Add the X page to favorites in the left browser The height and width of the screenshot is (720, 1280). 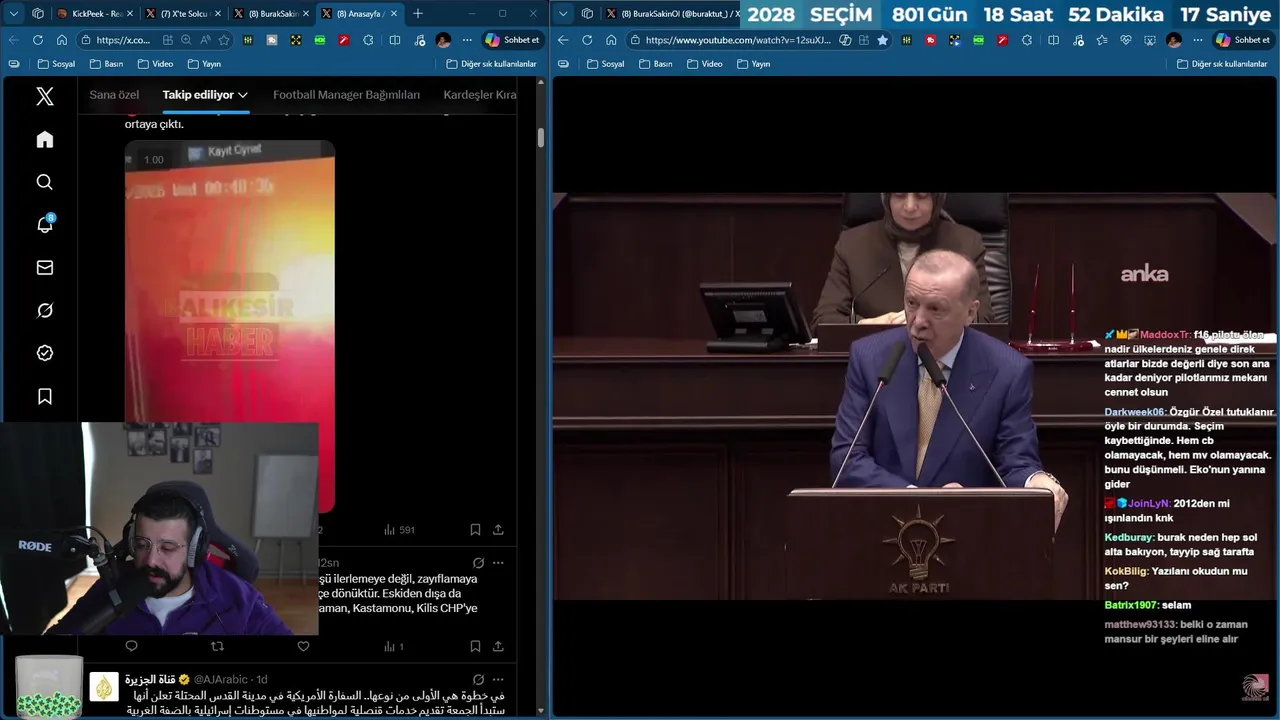pos(224,40)
